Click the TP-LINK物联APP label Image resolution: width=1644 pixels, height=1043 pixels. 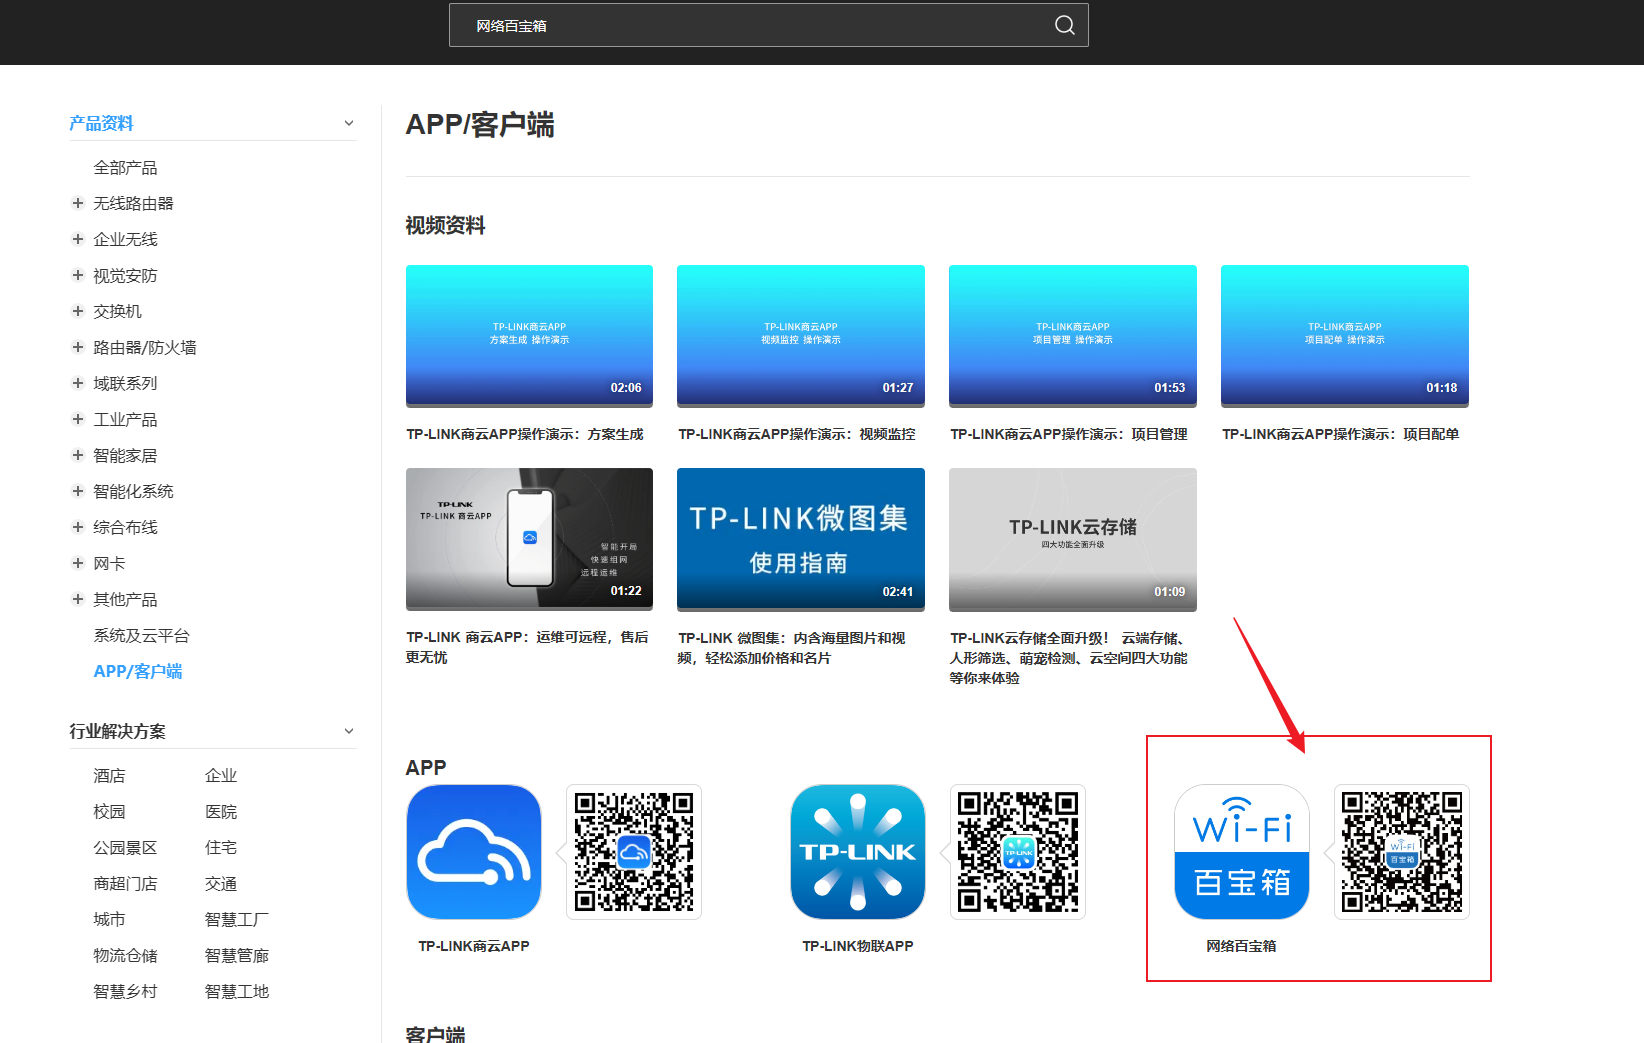858,946
